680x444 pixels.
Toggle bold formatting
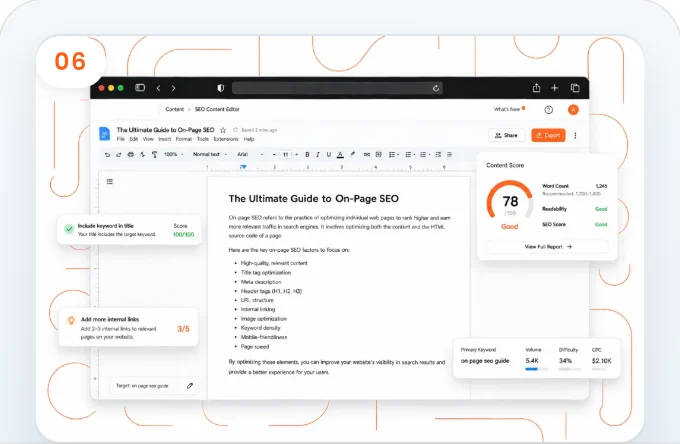pos(307,154)
